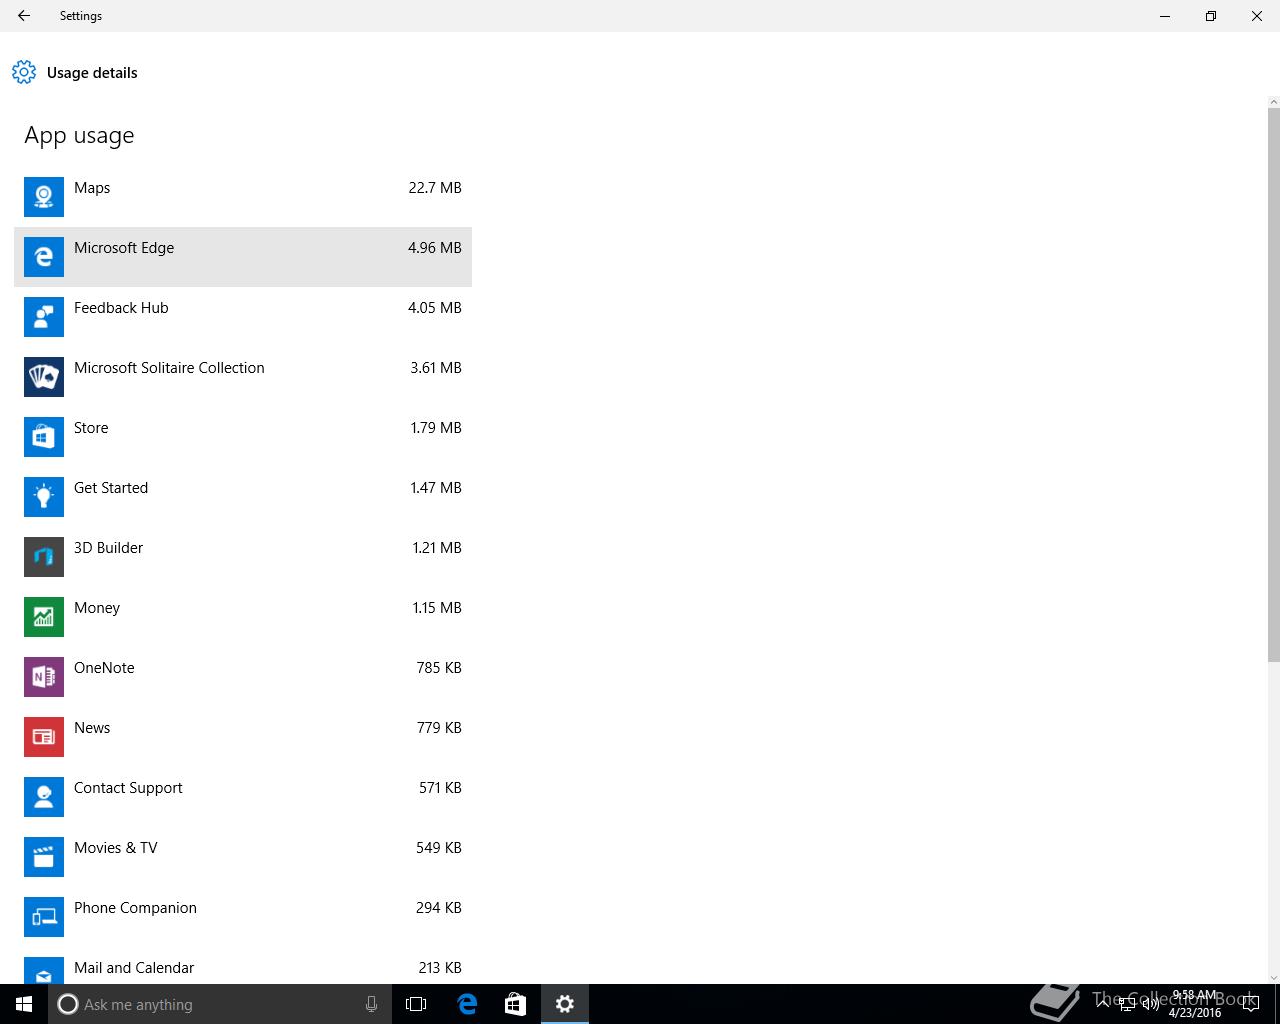Click the 1.79 MB usage value

[436, 428]
